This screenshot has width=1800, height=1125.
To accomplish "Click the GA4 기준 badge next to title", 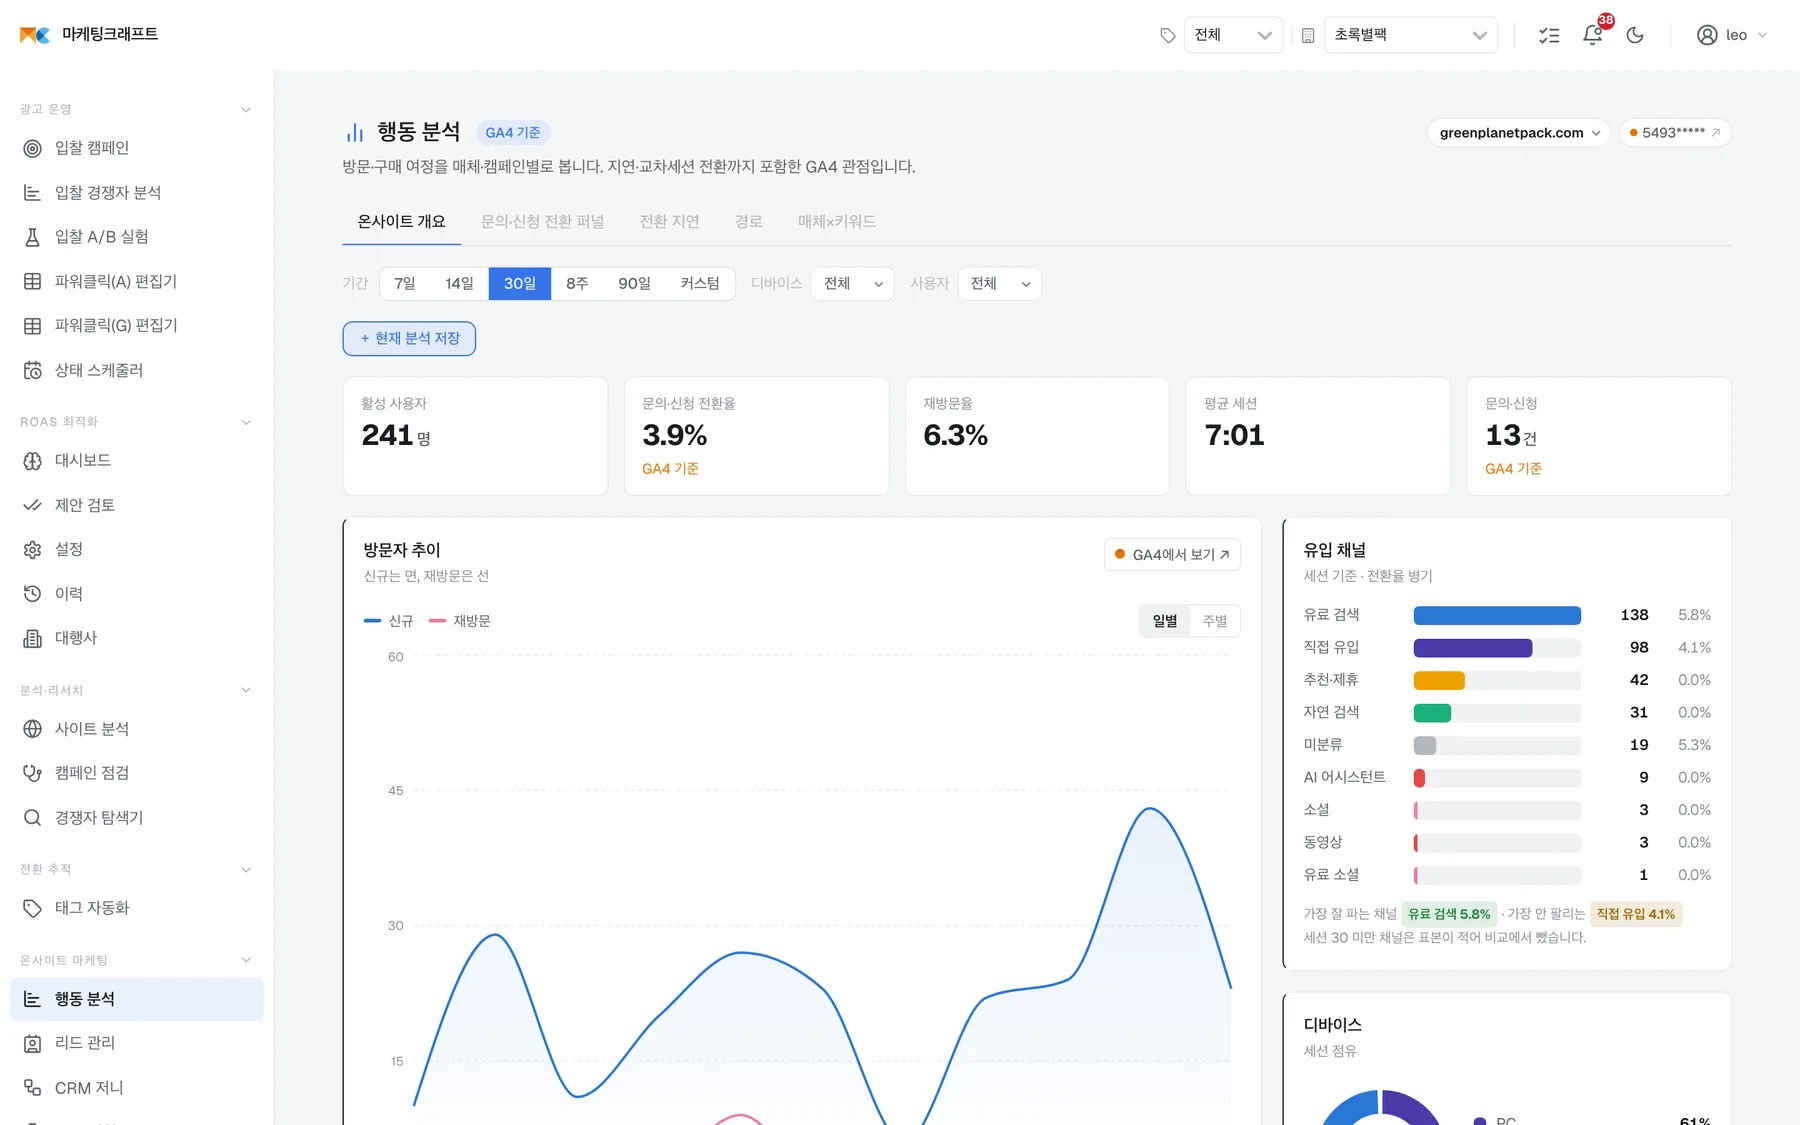I will pyautogui.click(x=513, y=133).
